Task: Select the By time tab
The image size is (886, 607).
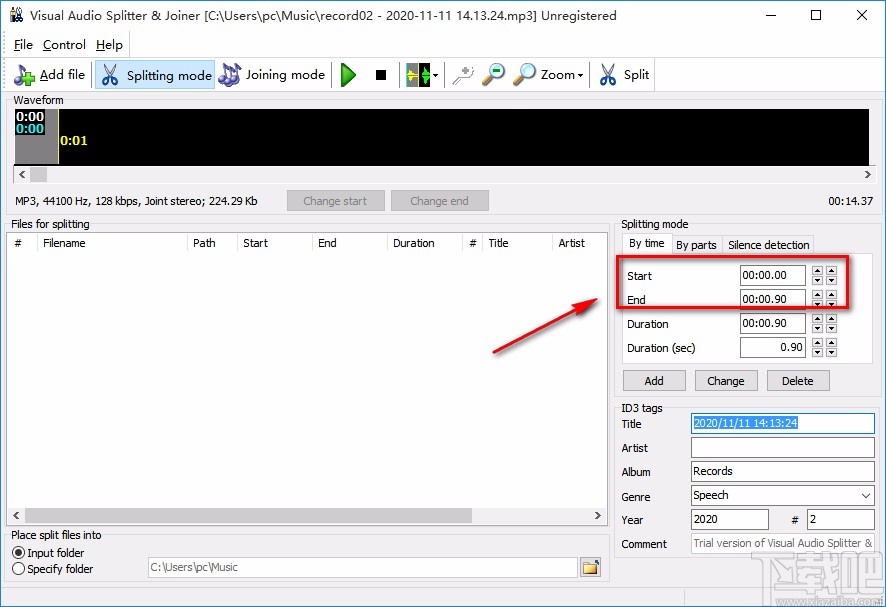Action: point(646,244)
